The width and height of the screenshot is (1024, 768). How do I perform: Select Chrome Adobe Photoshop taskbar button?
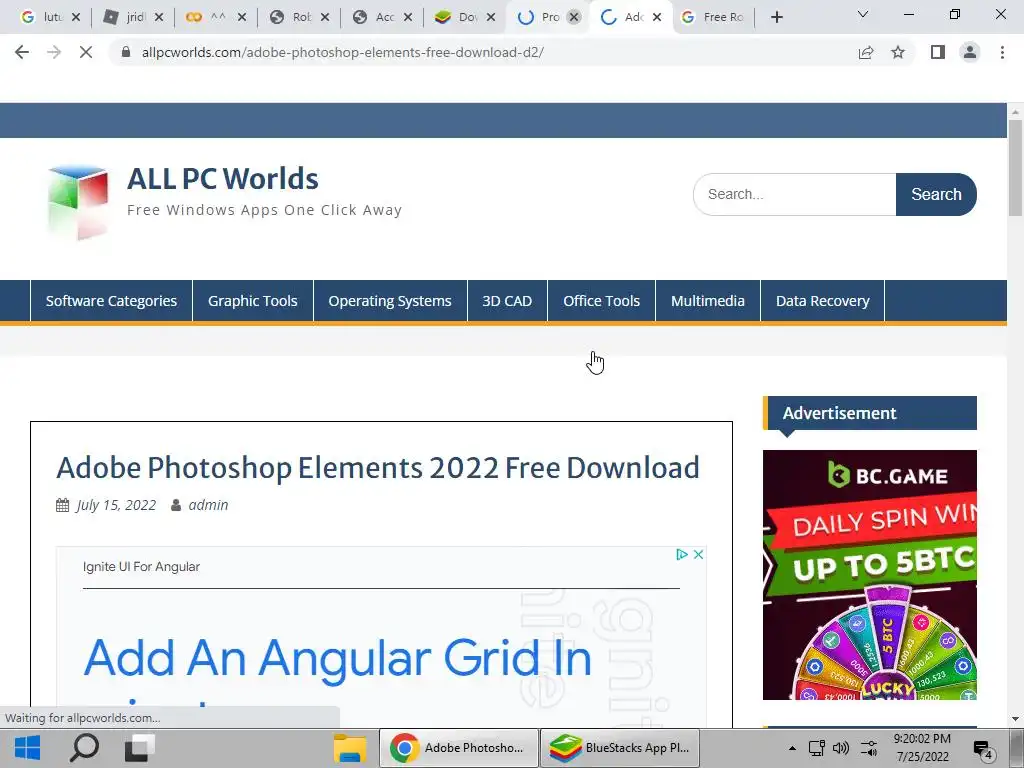click(458, 748)
